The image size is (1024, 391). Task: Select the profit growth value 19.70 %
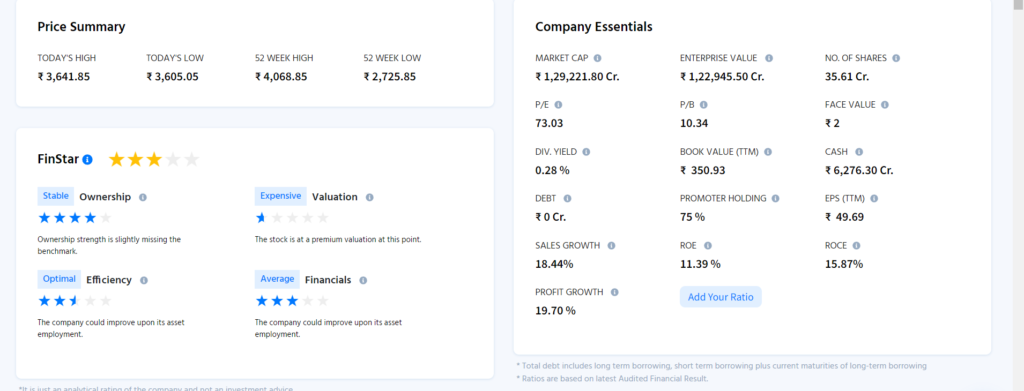coord(555,311)
